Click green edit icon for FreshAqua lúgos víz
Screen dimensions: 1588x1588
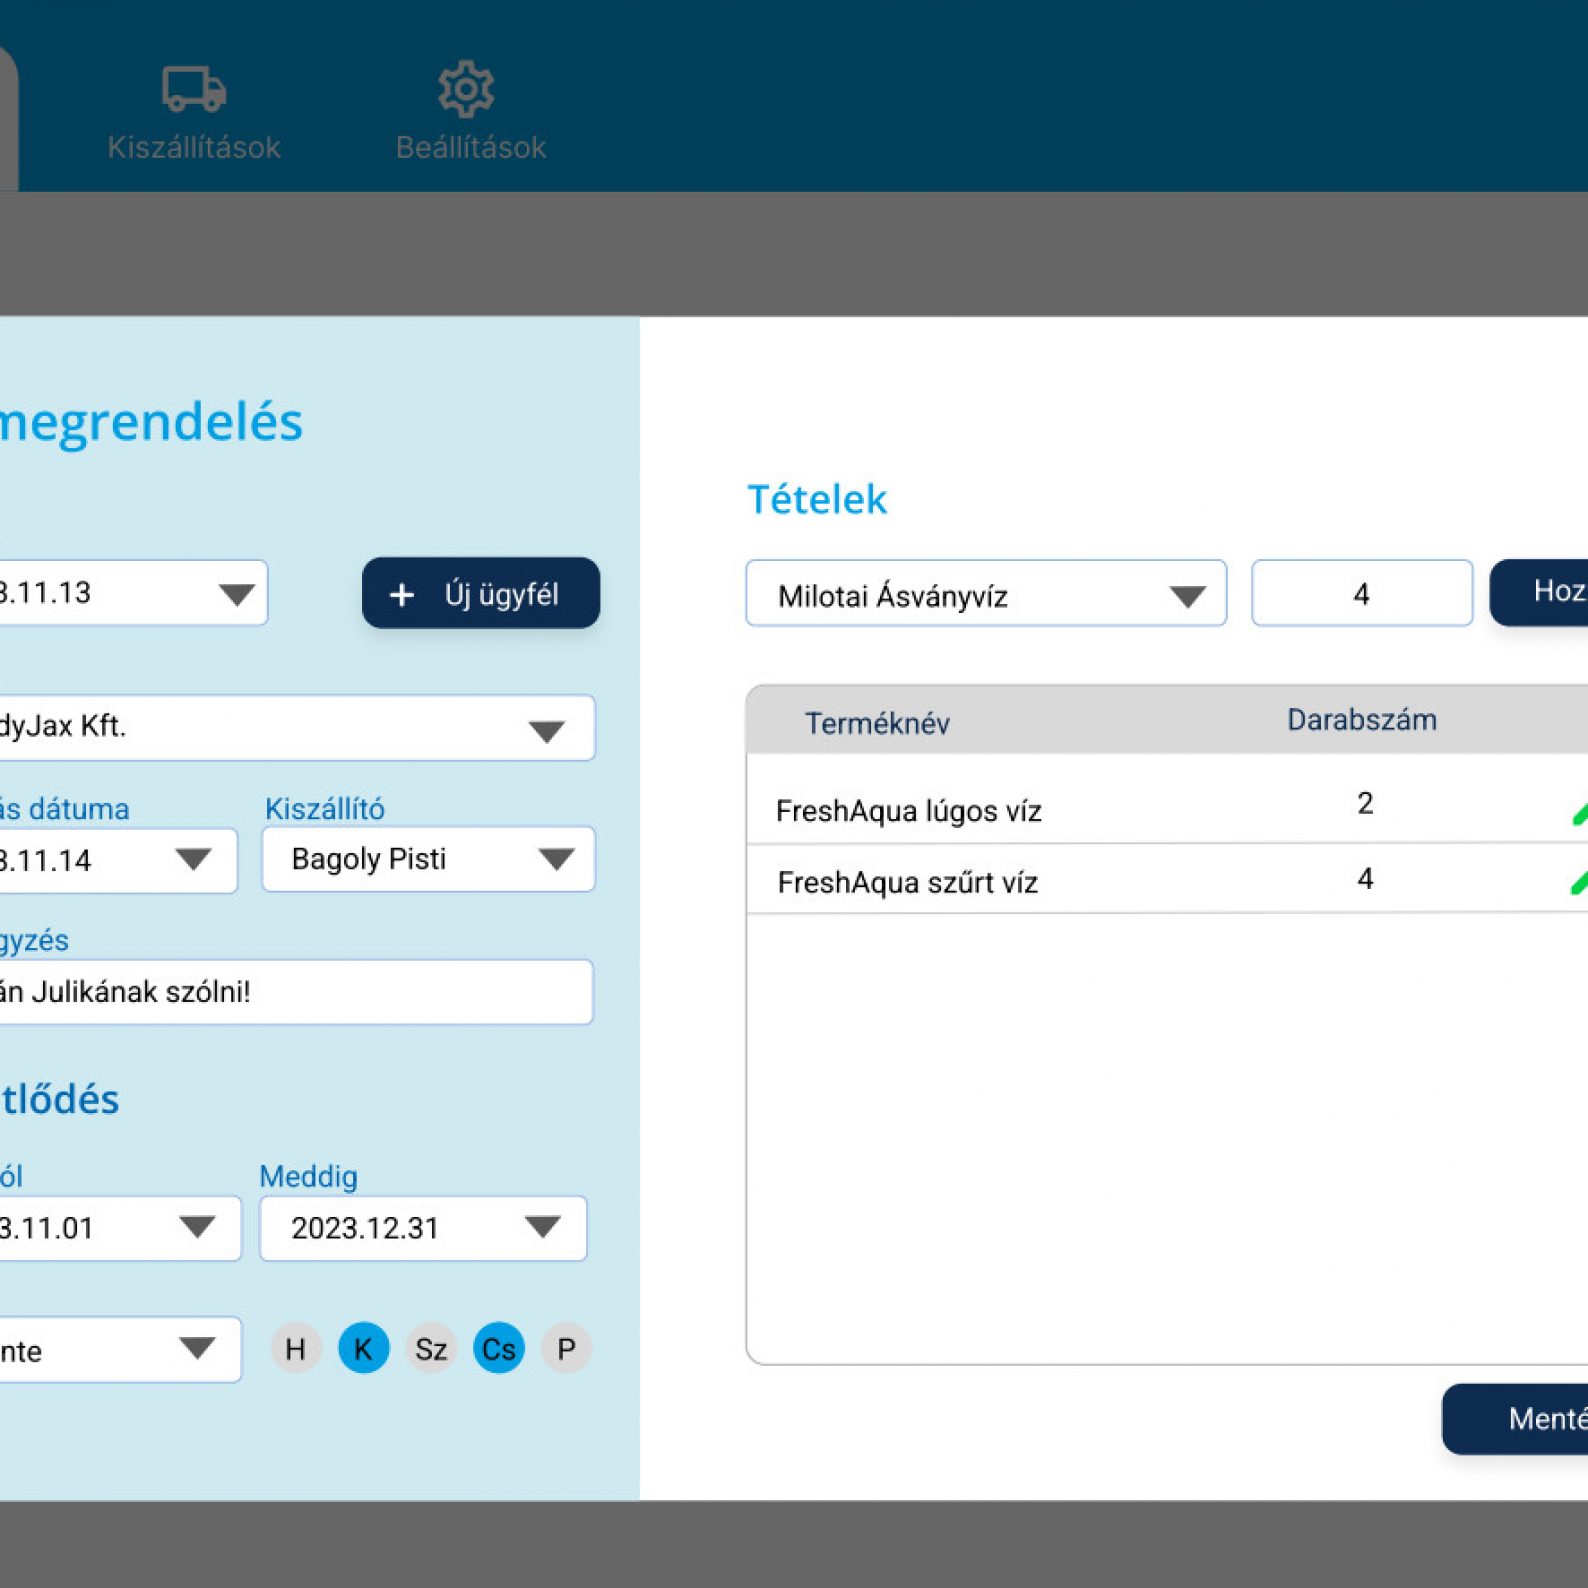(1578, 812)
